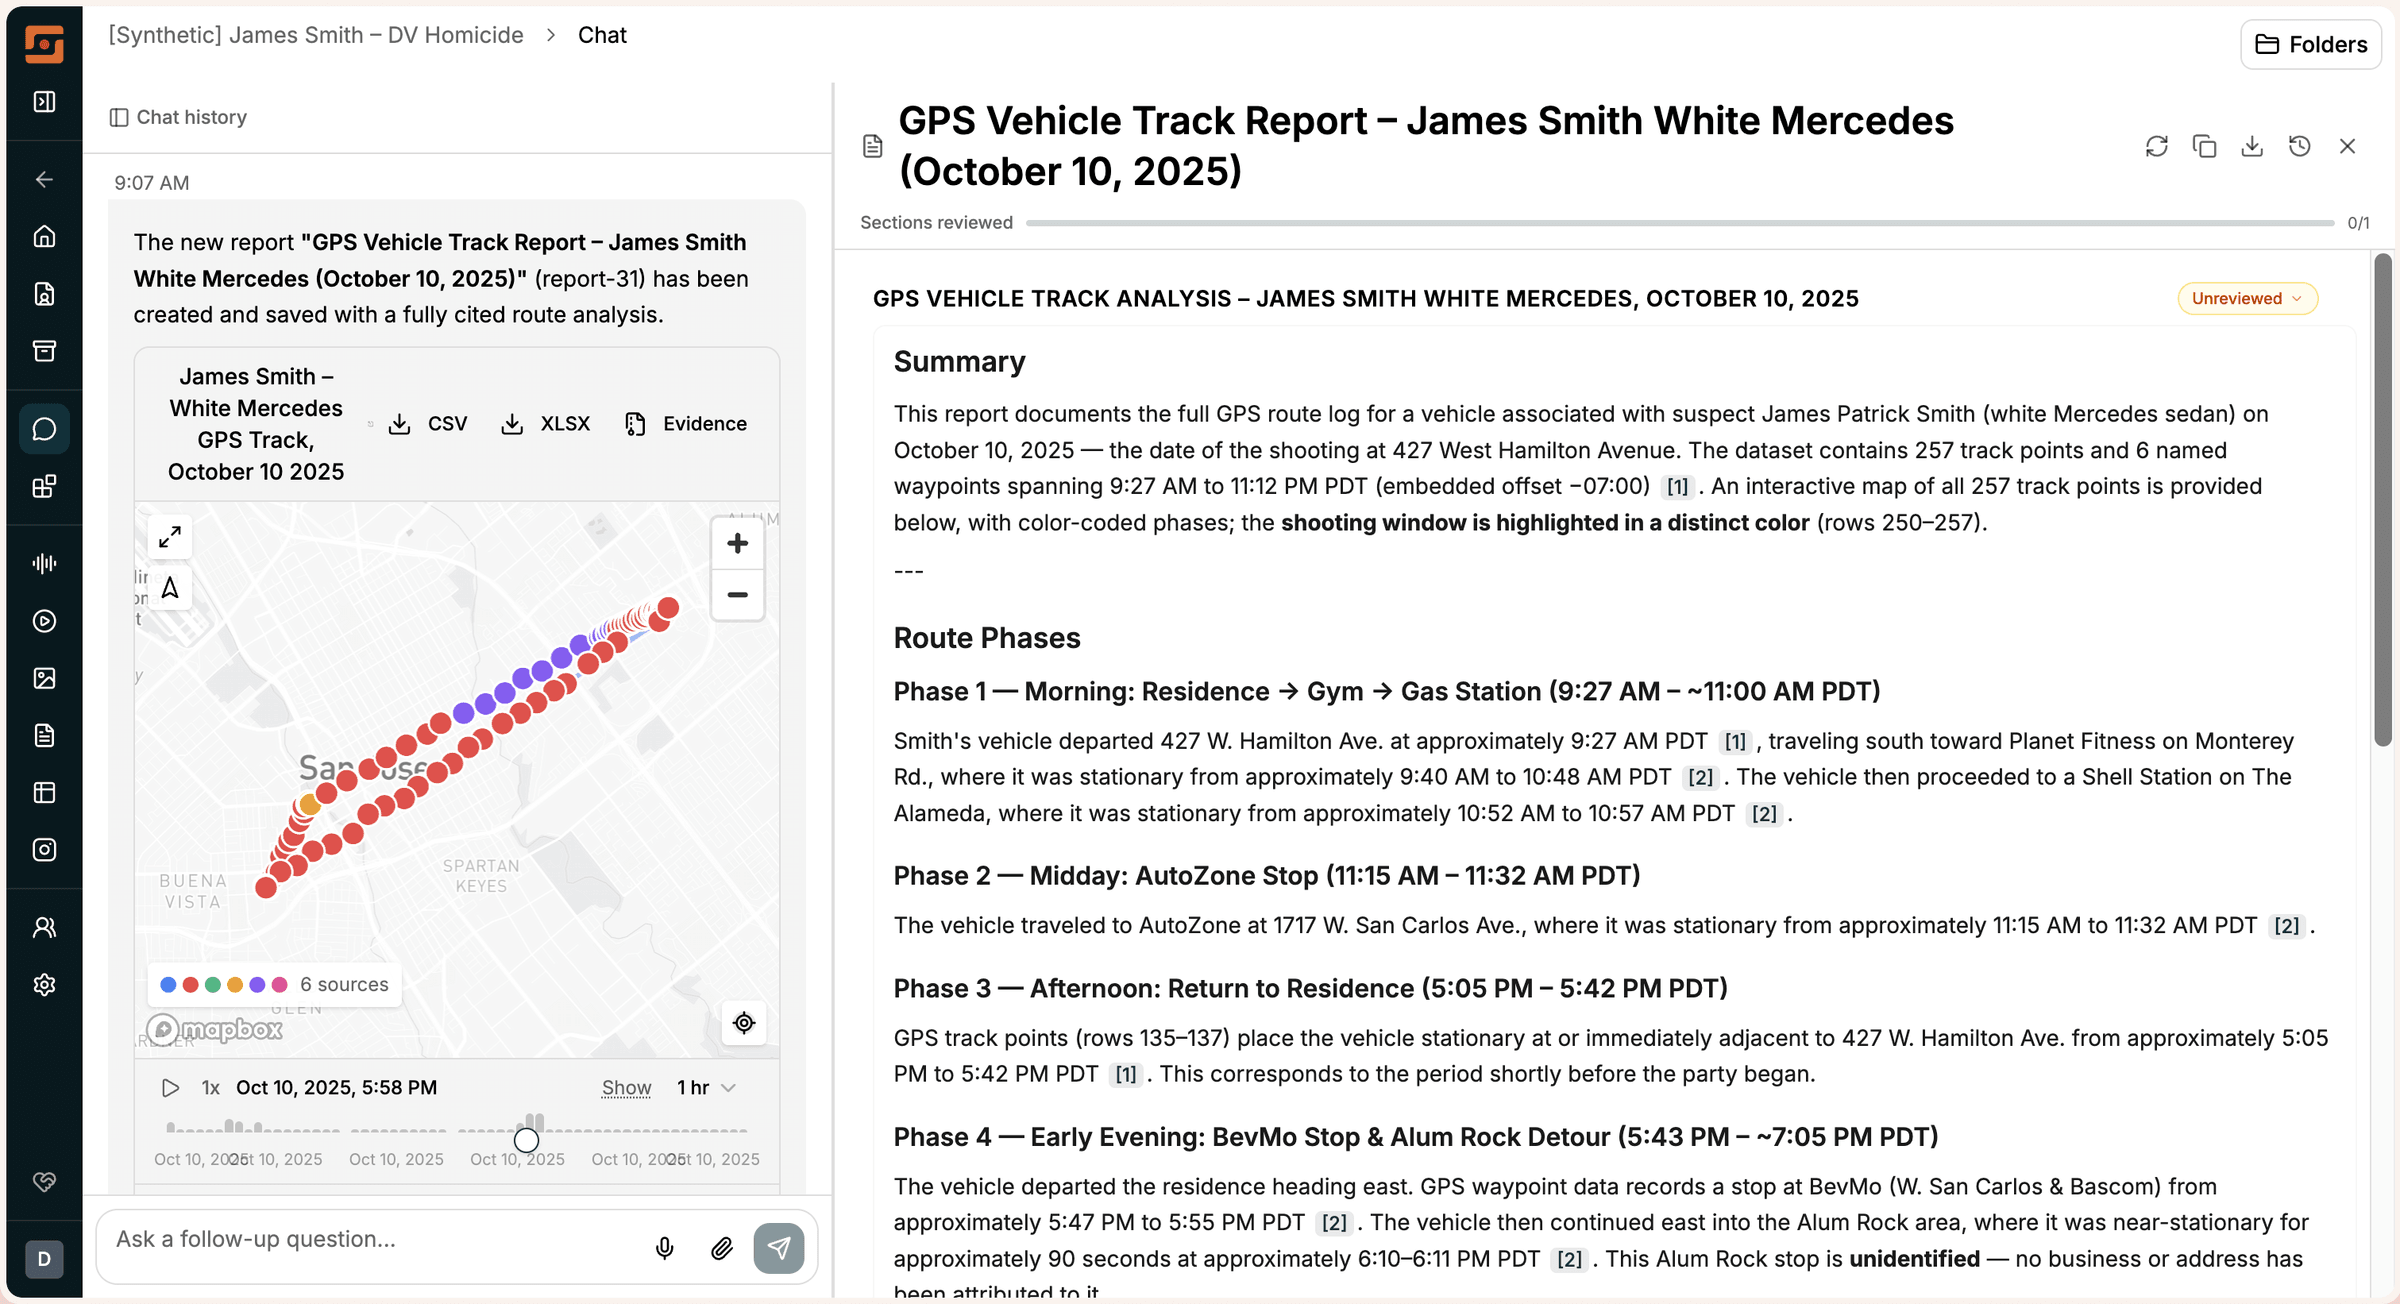This screenshot has height=1304, width=2400.
Task: Zoom in on the map
Action: 737,543
